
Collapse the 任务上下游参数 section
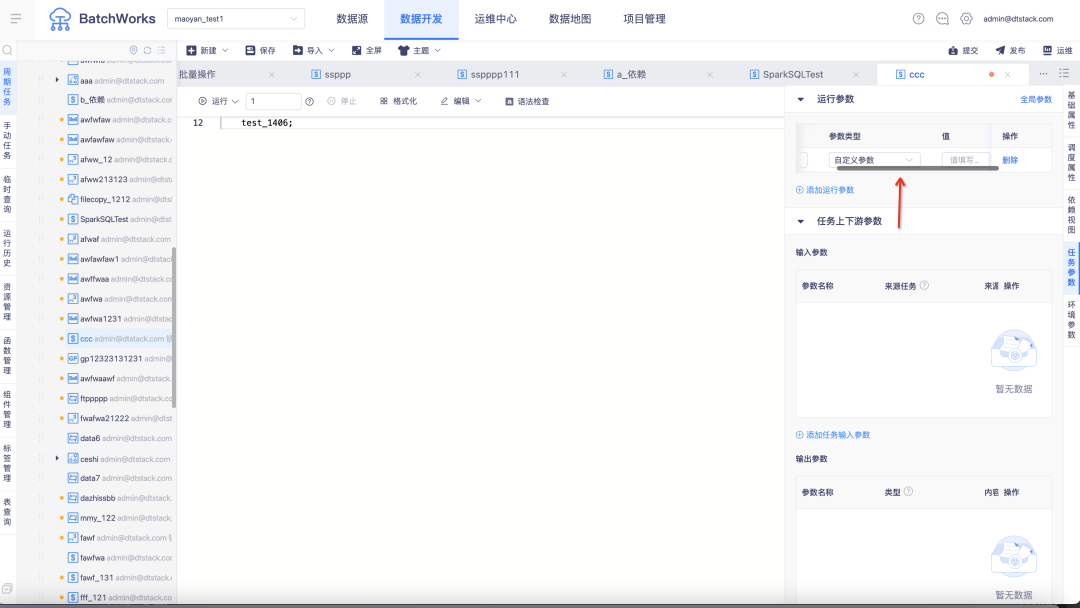(801, 221)
